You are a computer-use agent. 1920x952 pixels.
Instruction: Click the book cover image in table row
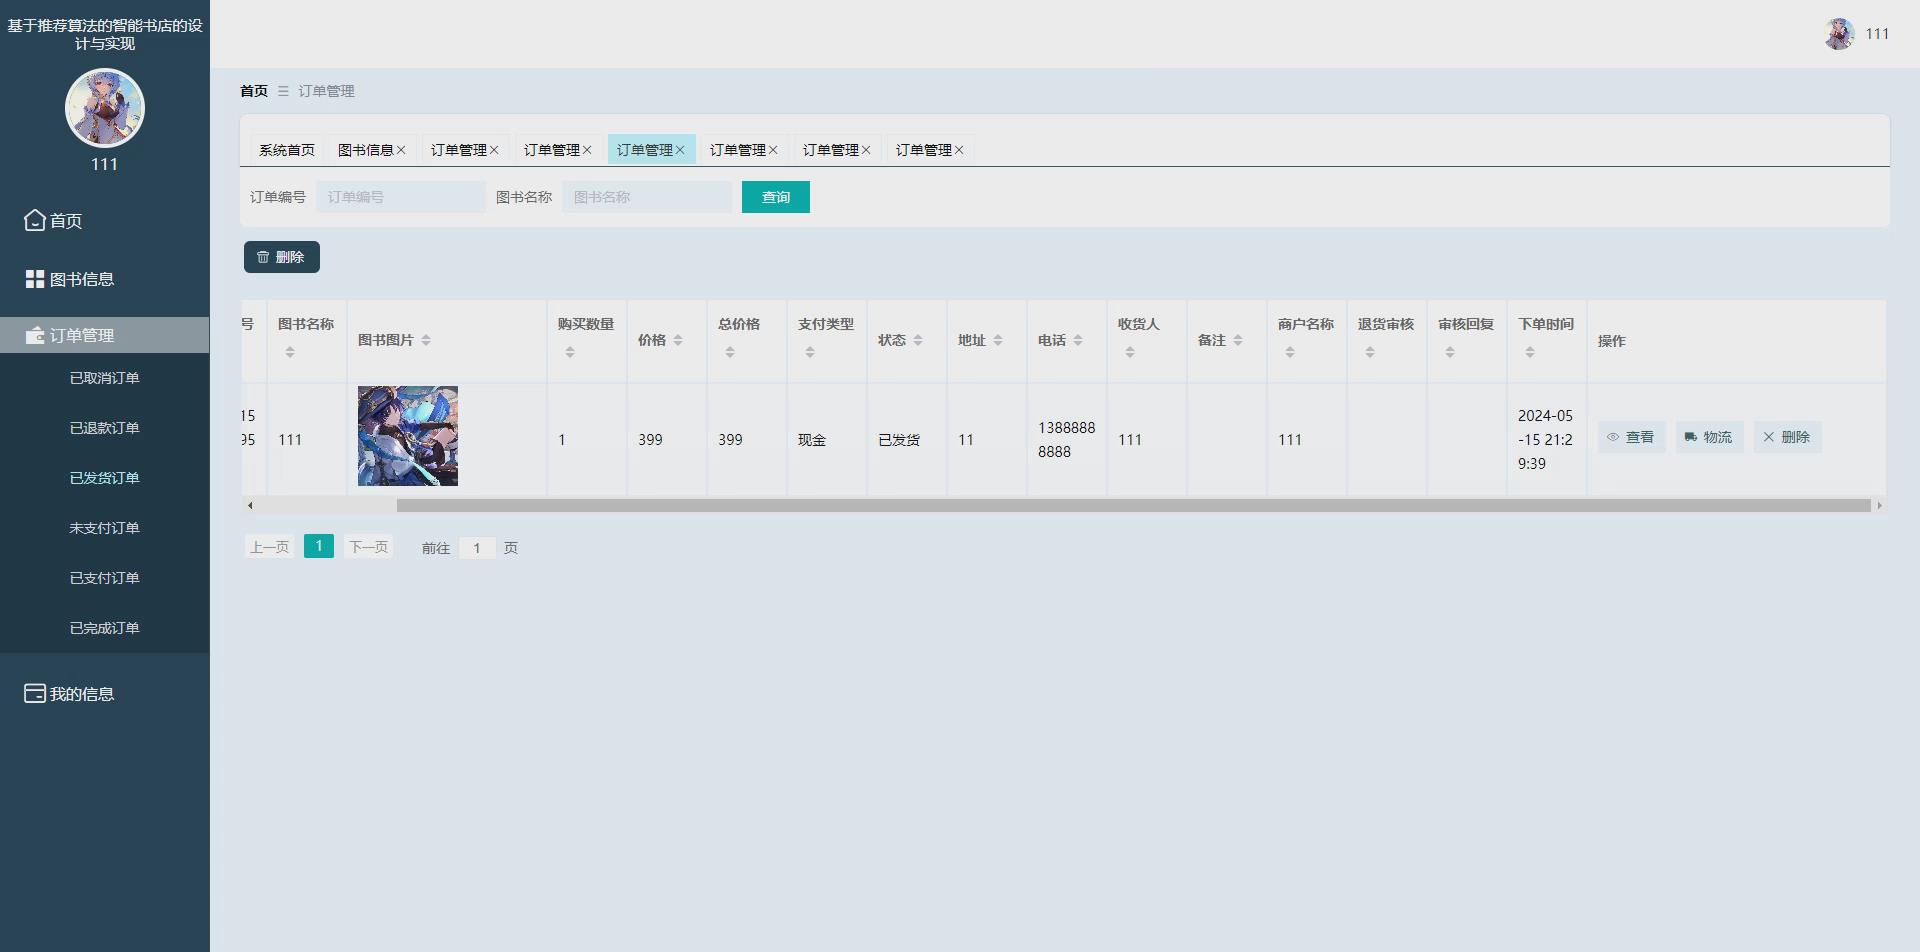pyautogui.click(x=408, y=436)
